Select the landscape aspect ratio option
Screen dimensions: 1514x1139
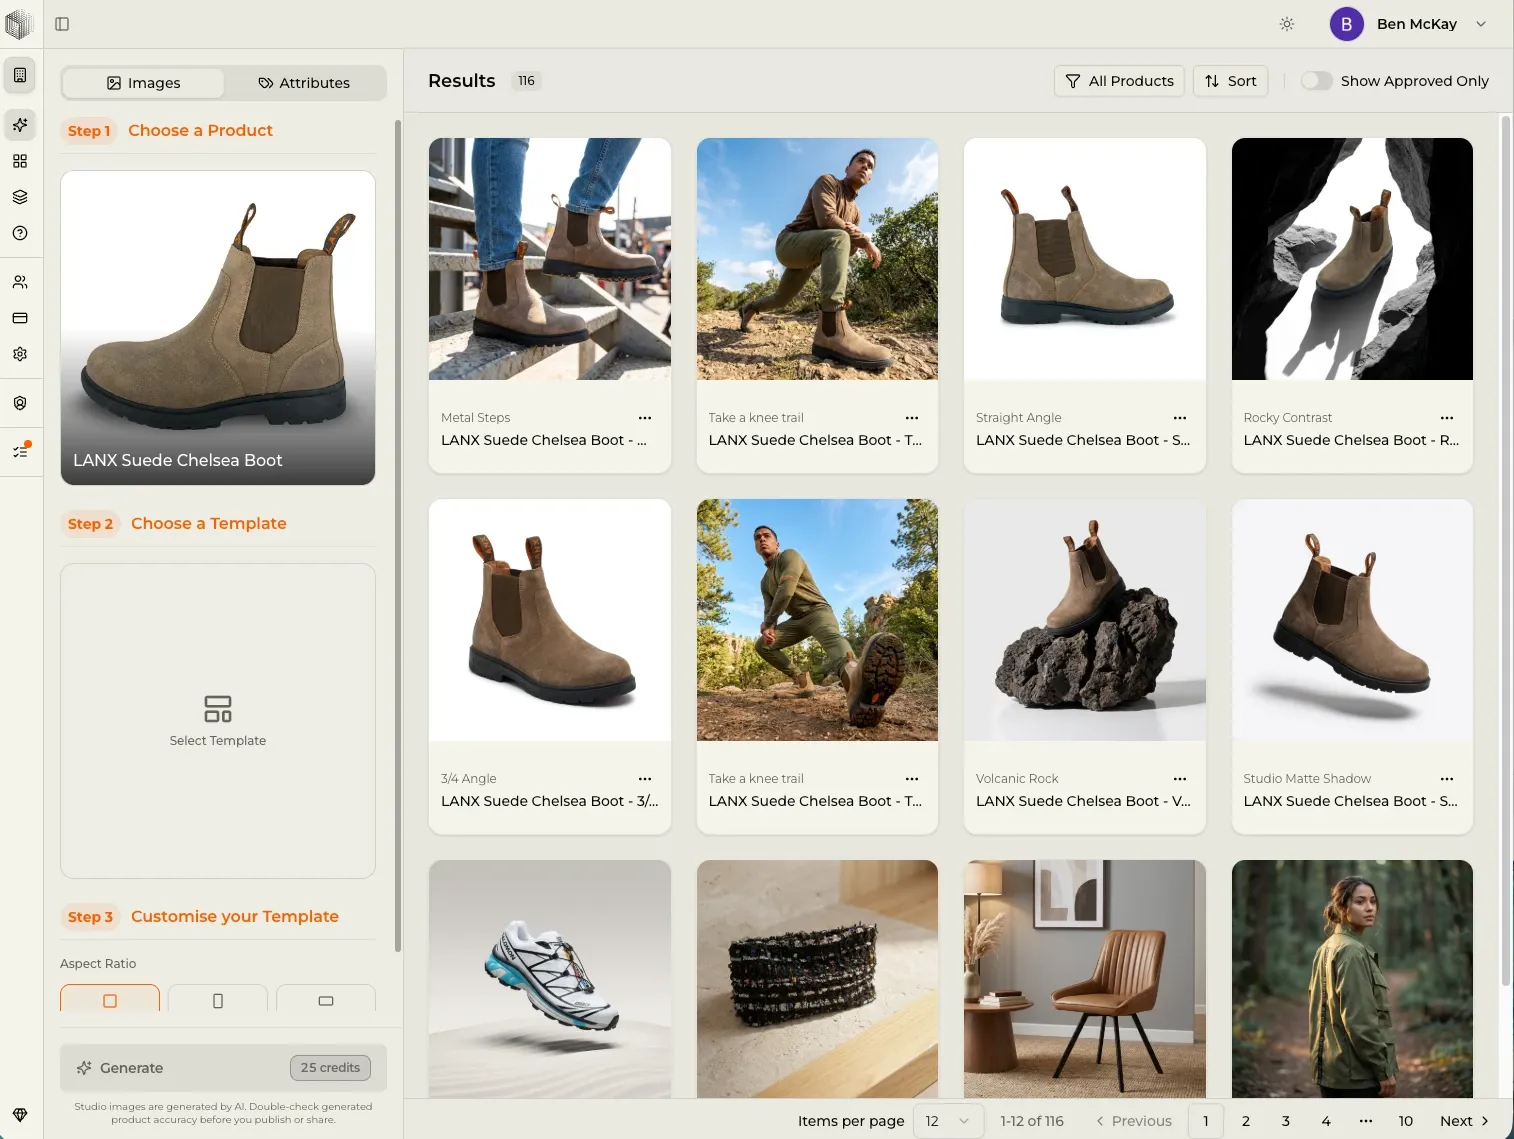coord(326,999)
